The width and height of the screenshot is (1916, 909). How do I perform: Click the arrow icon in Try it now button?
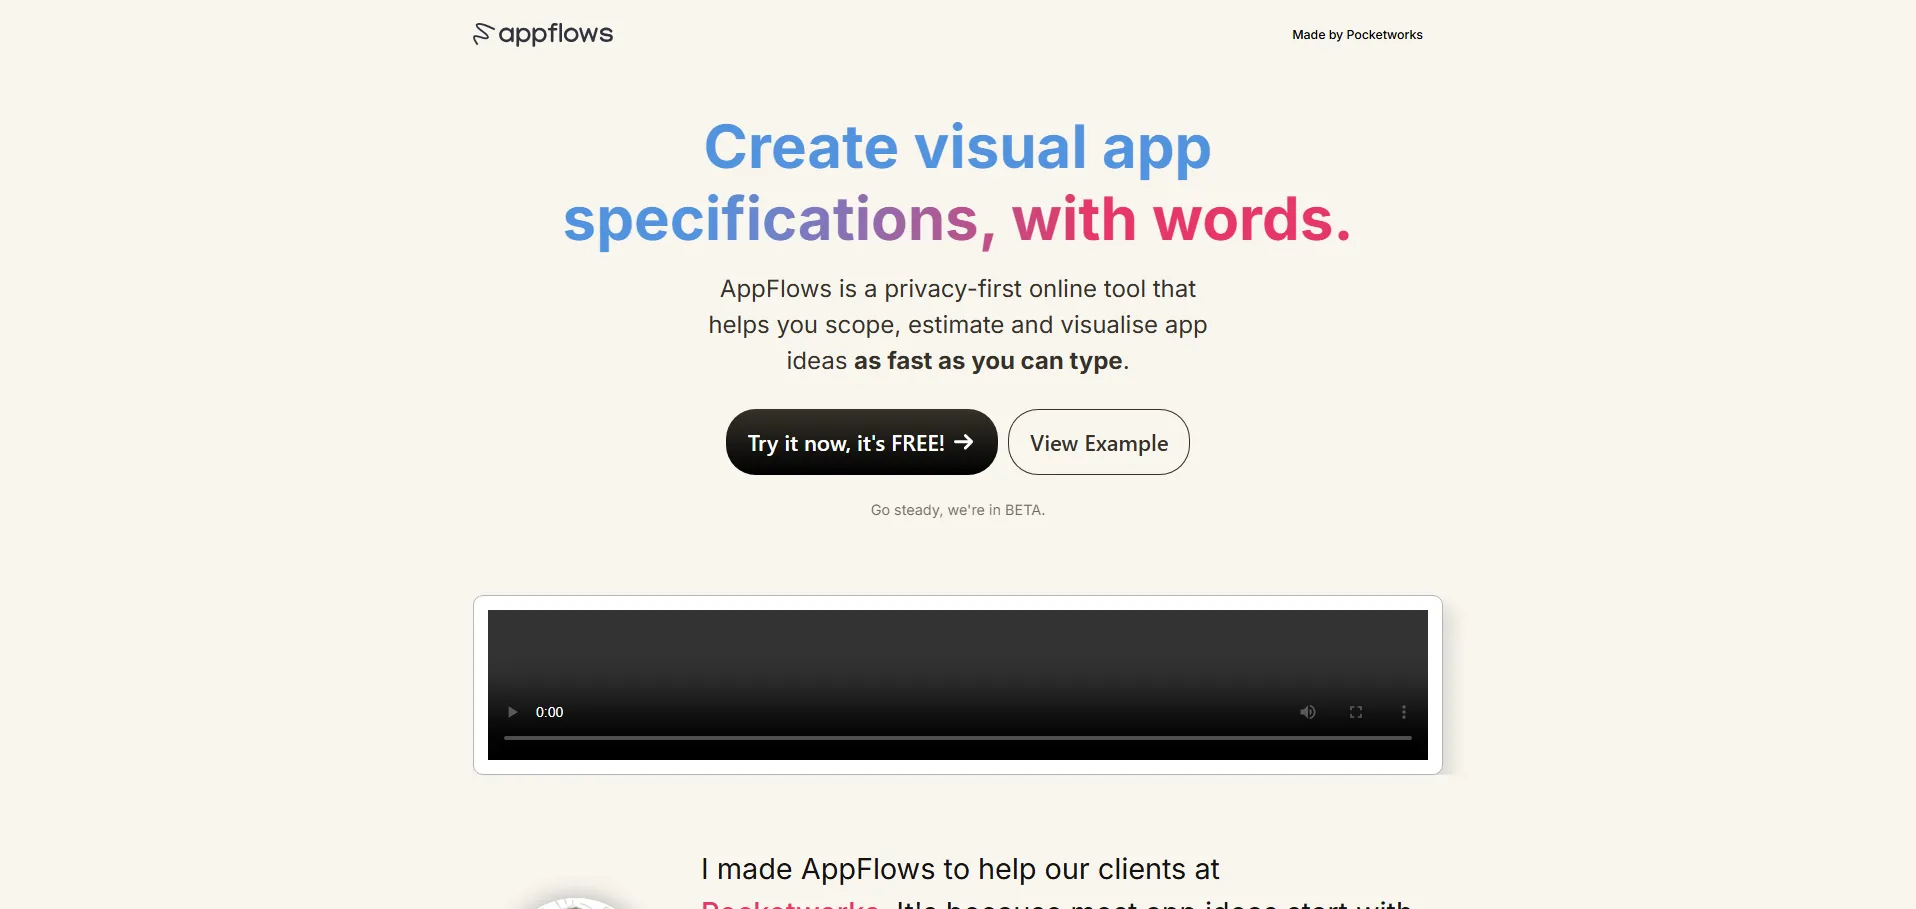point(963,442)
